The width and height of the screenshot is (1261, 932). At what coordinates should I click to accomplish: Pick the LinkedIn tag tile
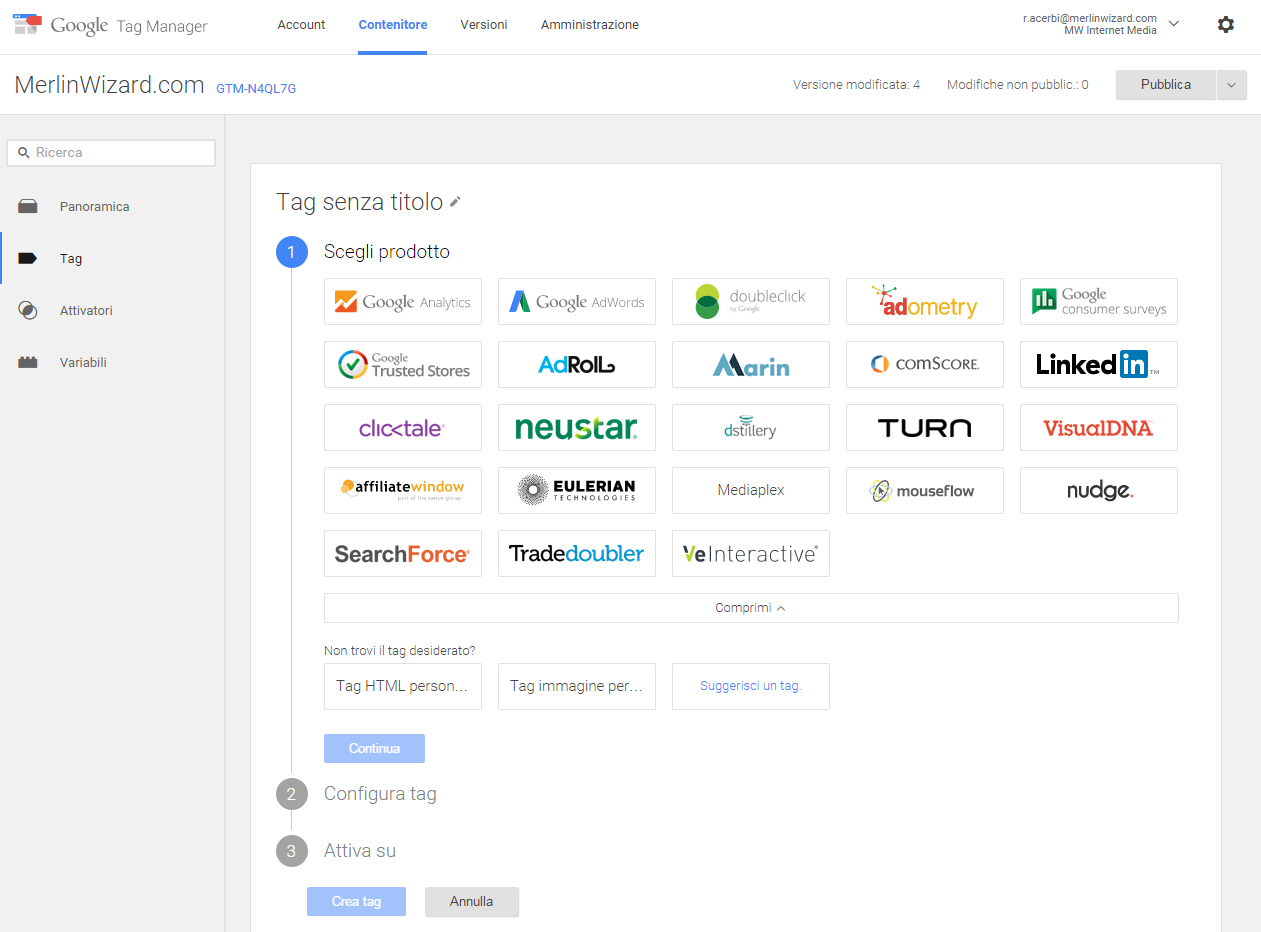click(1098, 365)
